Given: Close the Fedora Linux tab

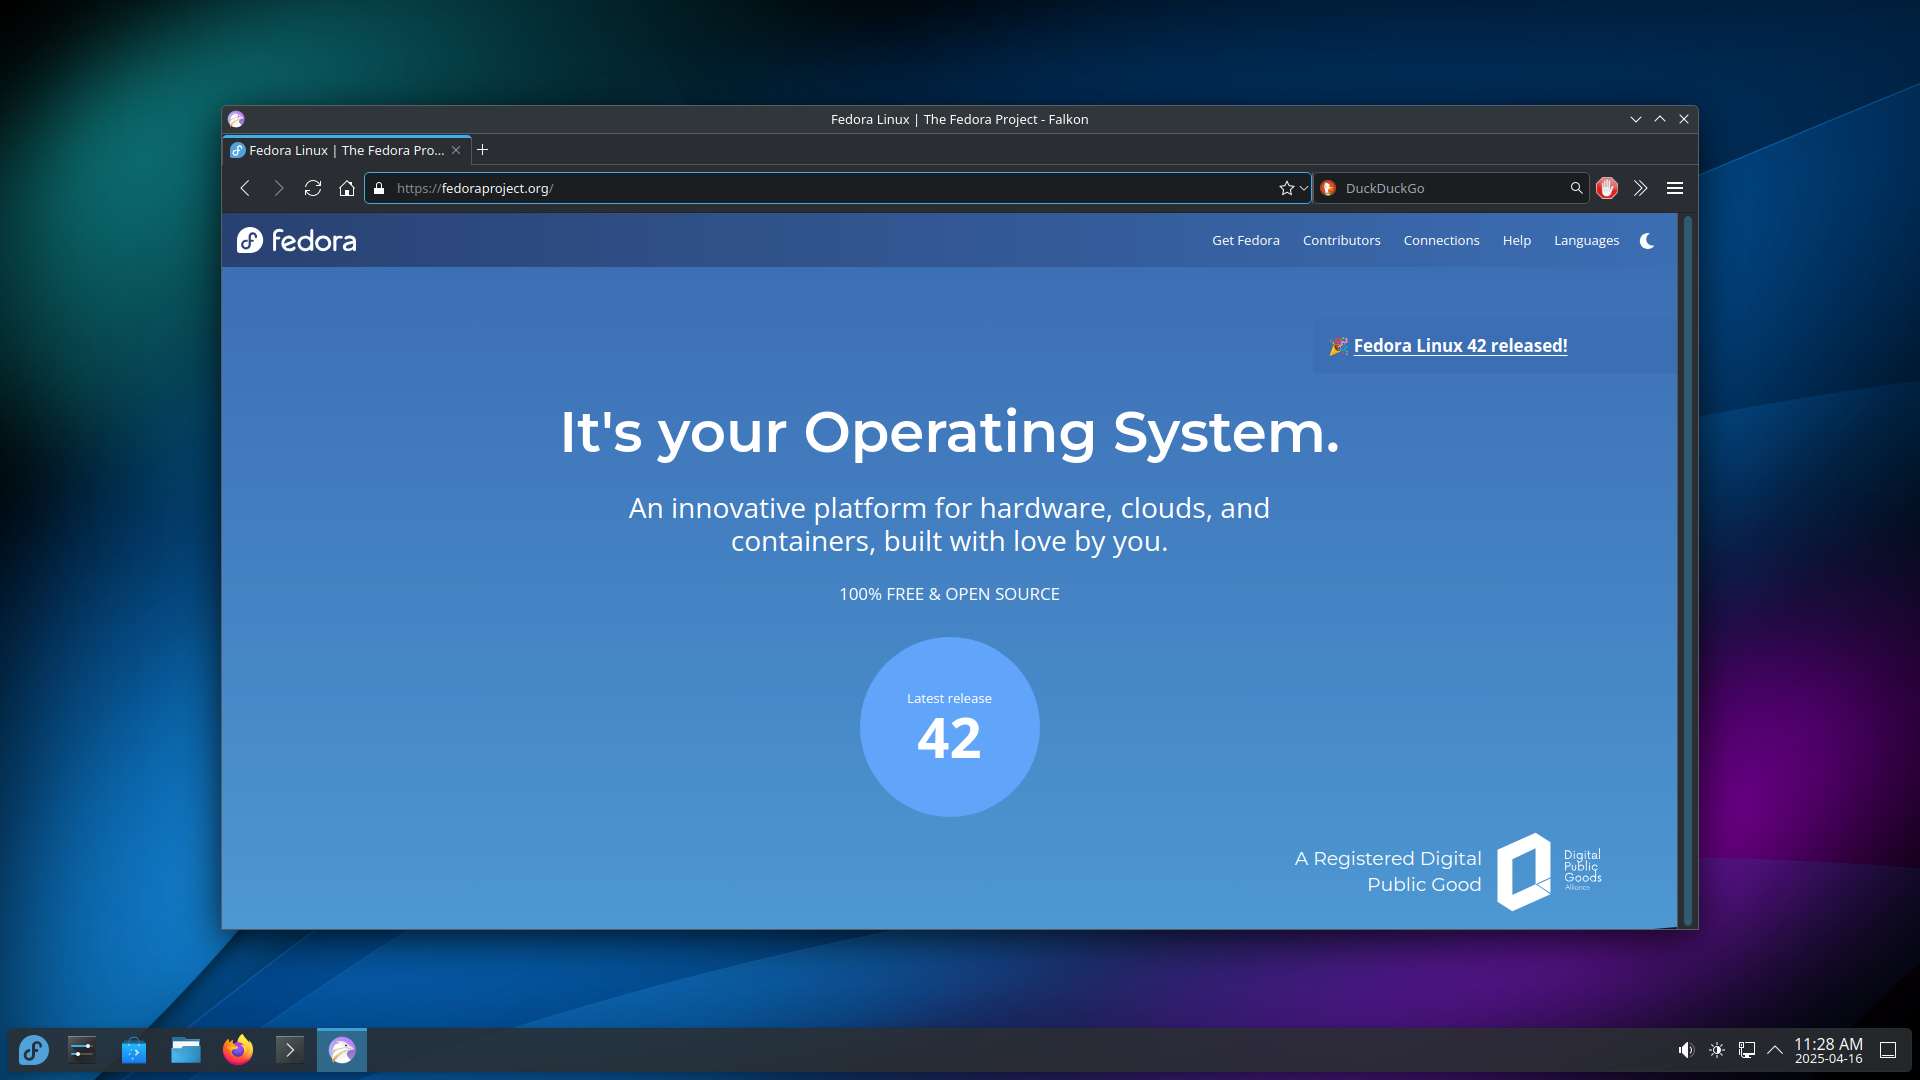Looking at the screenshot, I should pyautogui.click(x=456, y=150).
